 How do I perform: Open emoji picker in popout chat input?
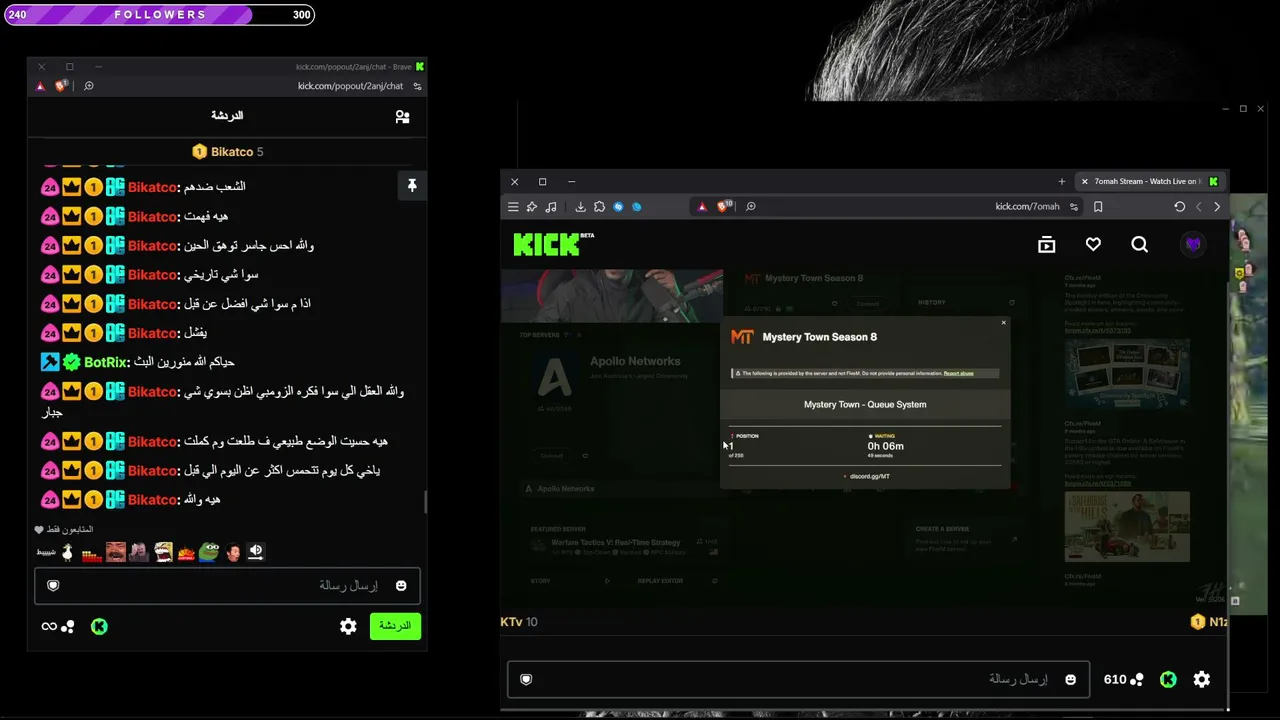(401, 586)
